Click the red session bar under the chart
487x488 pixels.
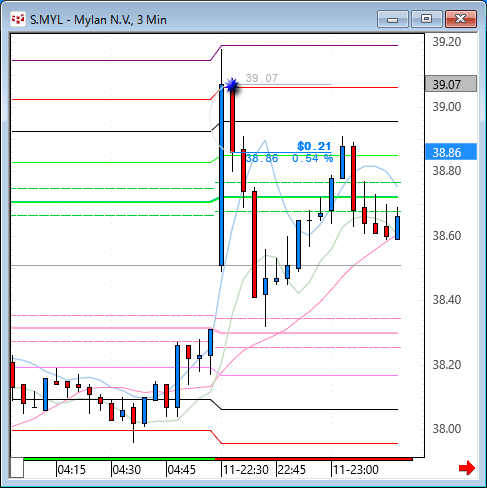click(314, 459)
